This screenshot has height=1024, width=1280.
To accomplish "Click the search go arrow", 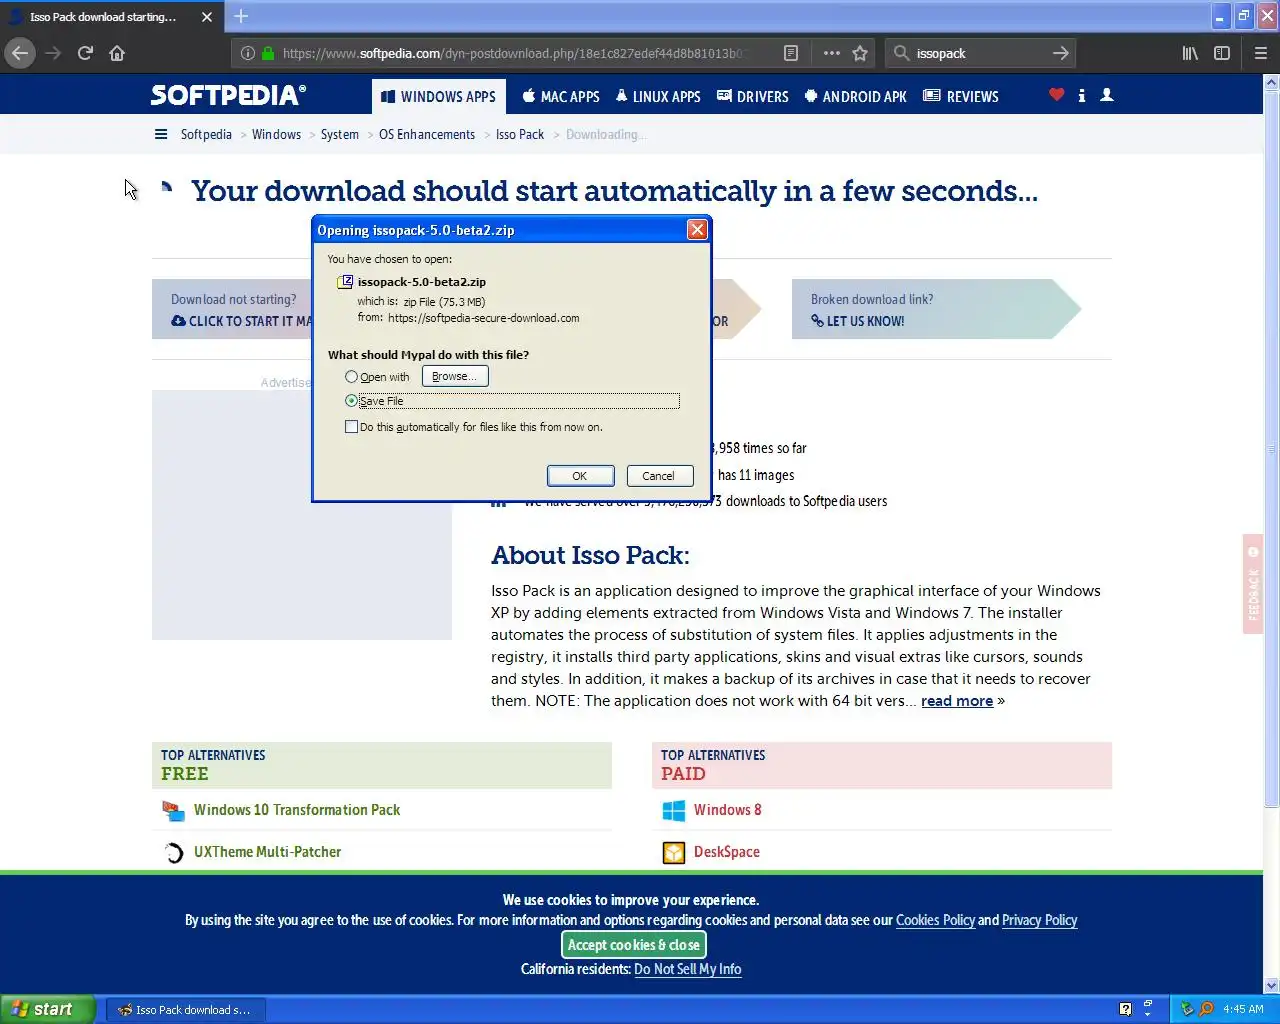I will coord(1061,53).
